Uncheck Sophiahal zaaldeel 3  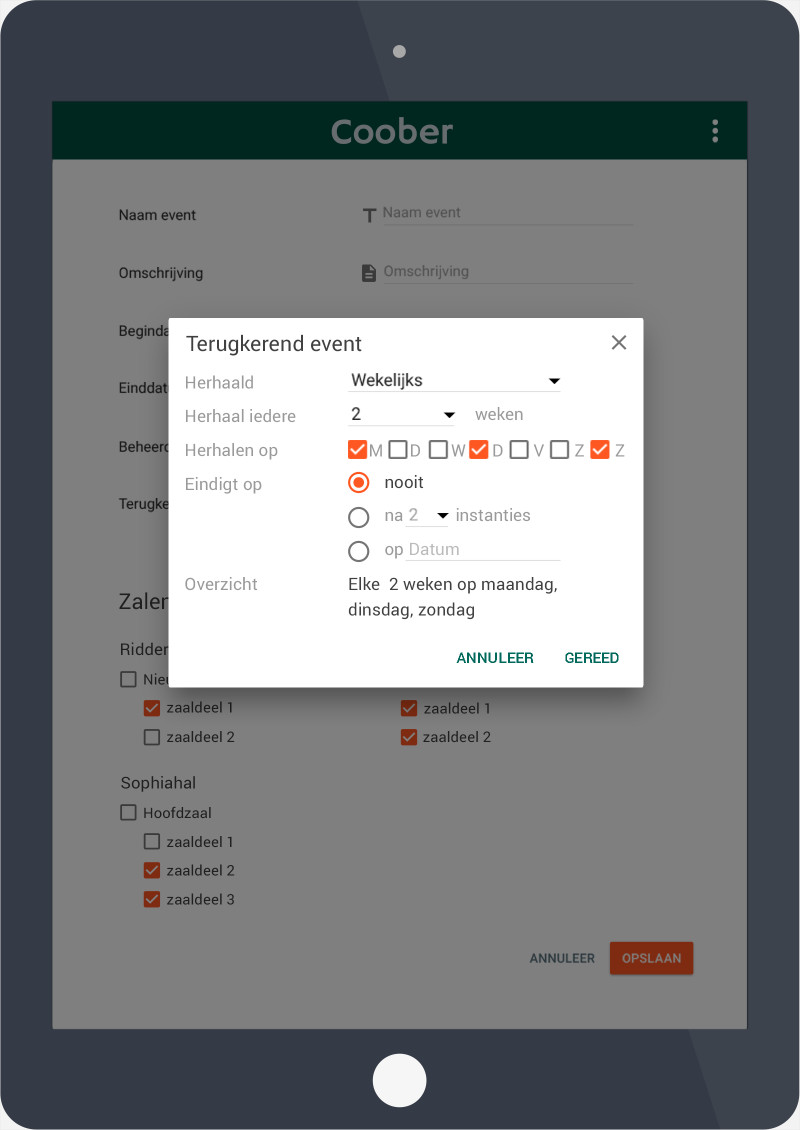point(151,899)
